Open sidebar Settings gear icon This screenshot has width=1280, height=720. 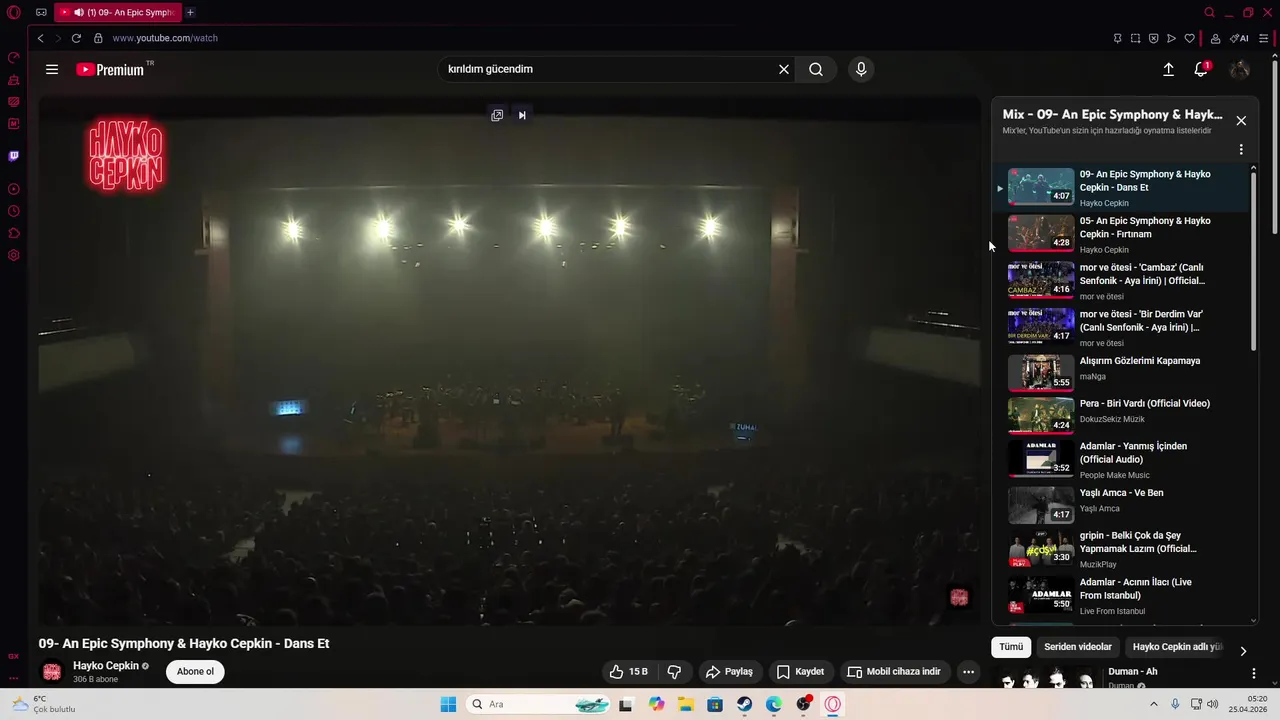tap(14, 255)
